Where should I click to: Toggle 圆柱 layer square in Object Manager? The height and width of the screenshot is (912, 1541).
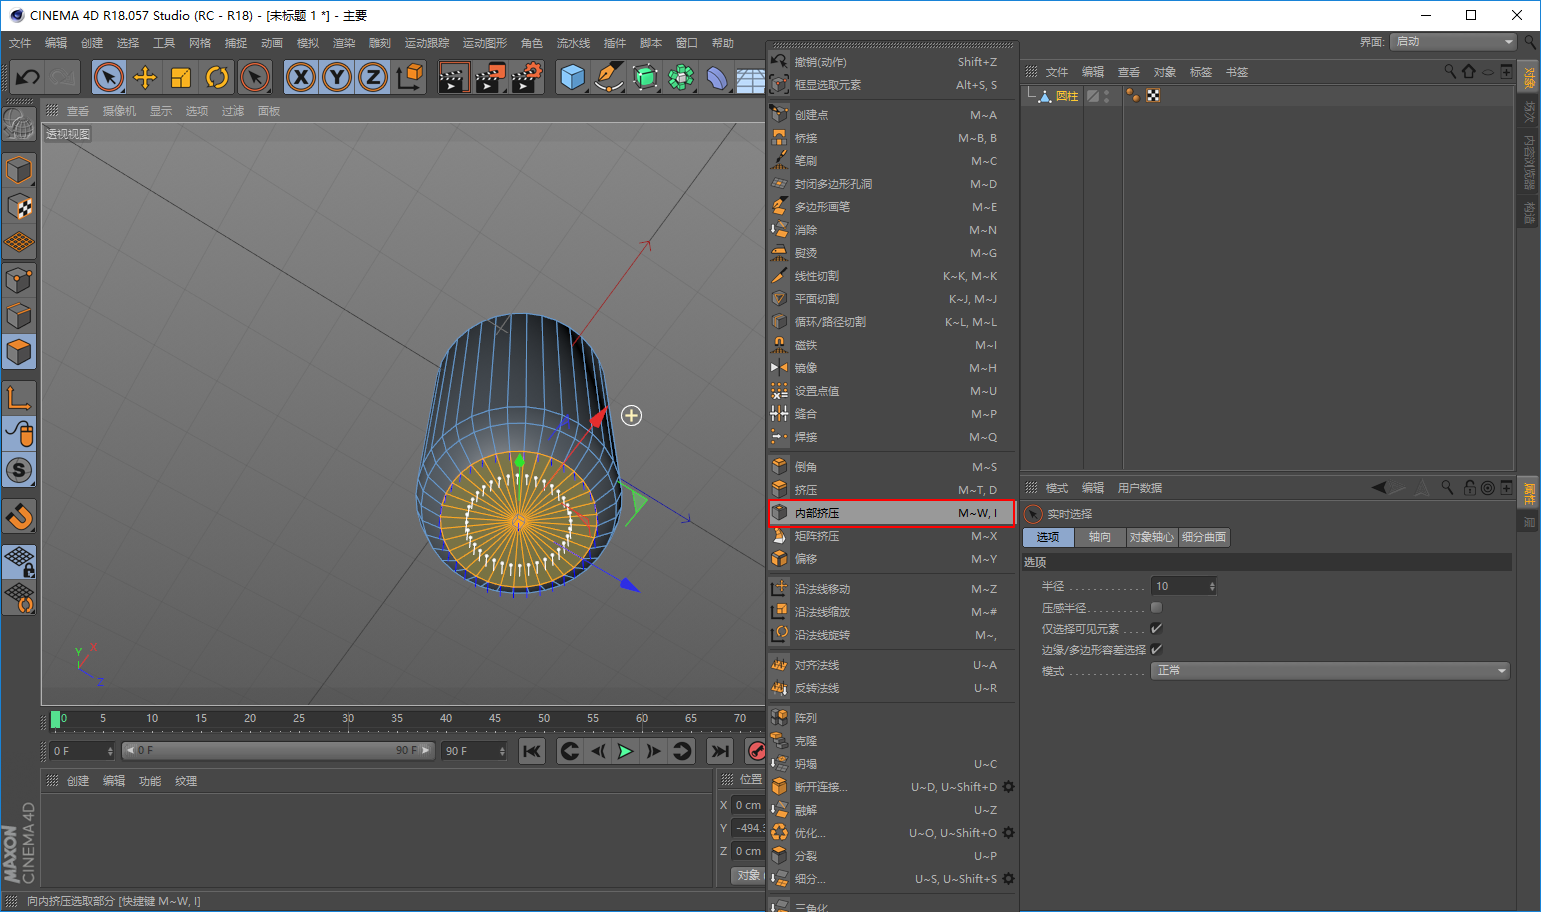tap(1093, 96)
